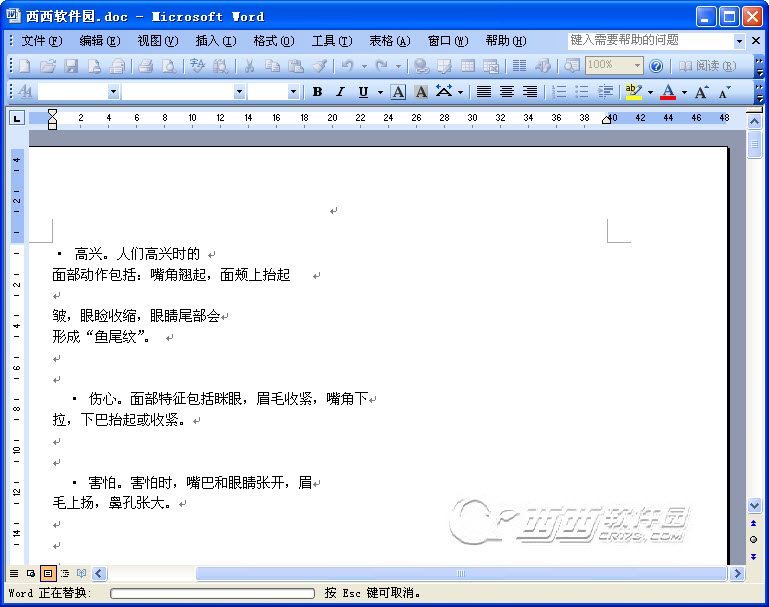Click in the help question input field

651,40
